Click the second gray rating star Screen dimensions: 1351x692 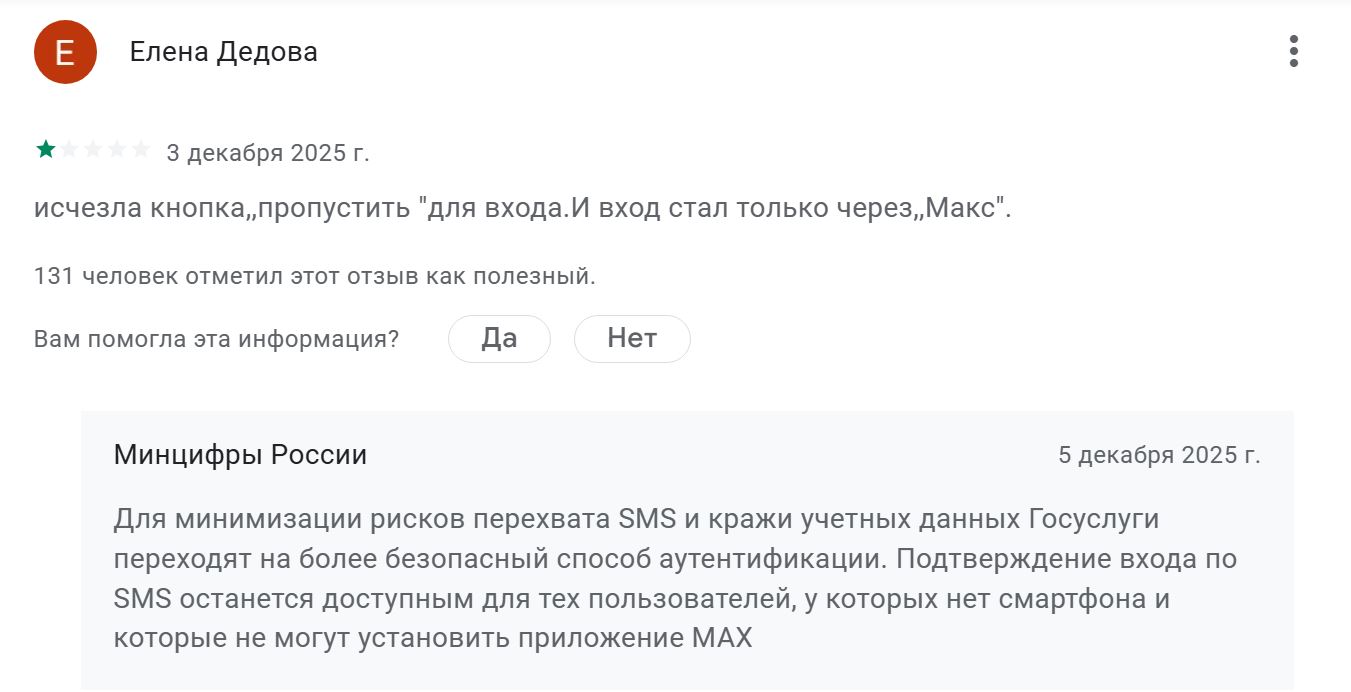point(70,150)
